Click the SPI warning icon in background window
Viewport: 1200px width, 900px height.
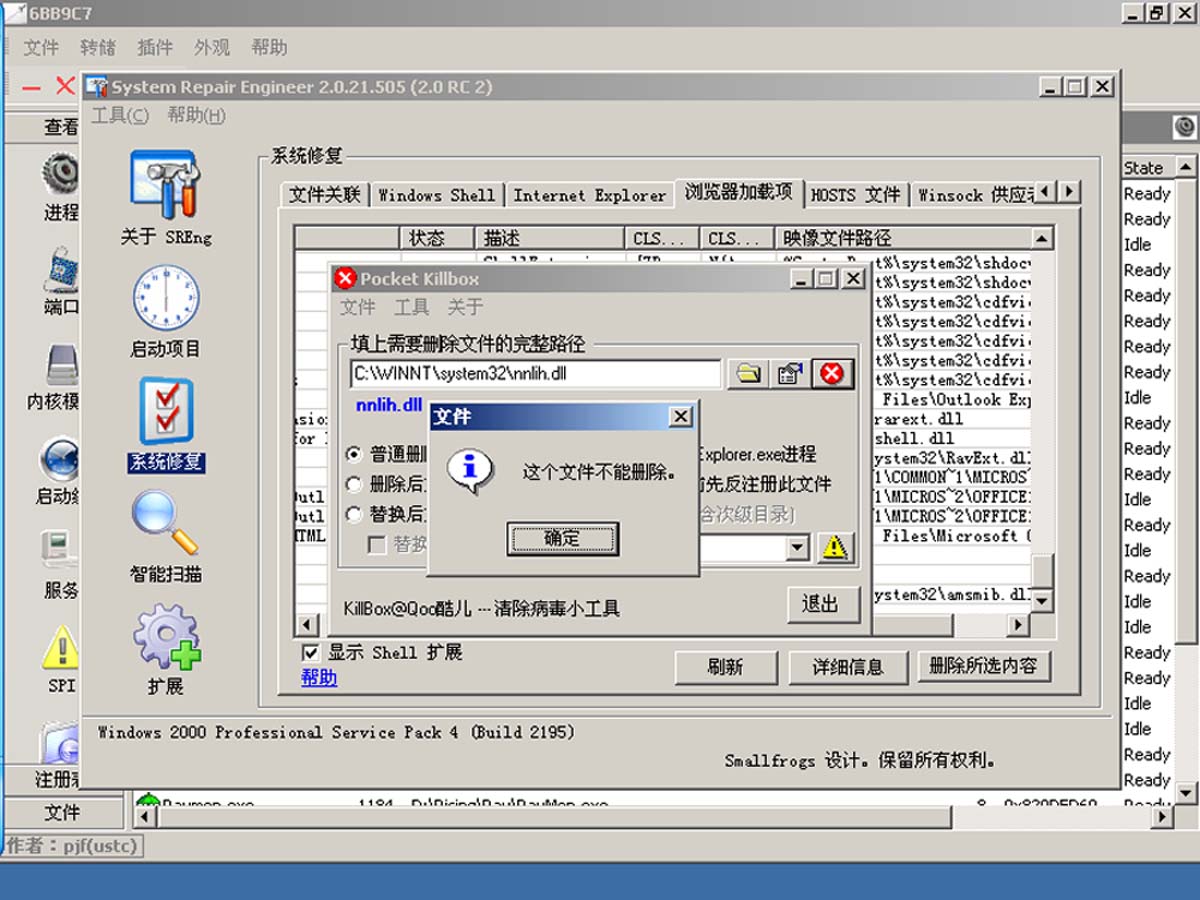(61, 648)
